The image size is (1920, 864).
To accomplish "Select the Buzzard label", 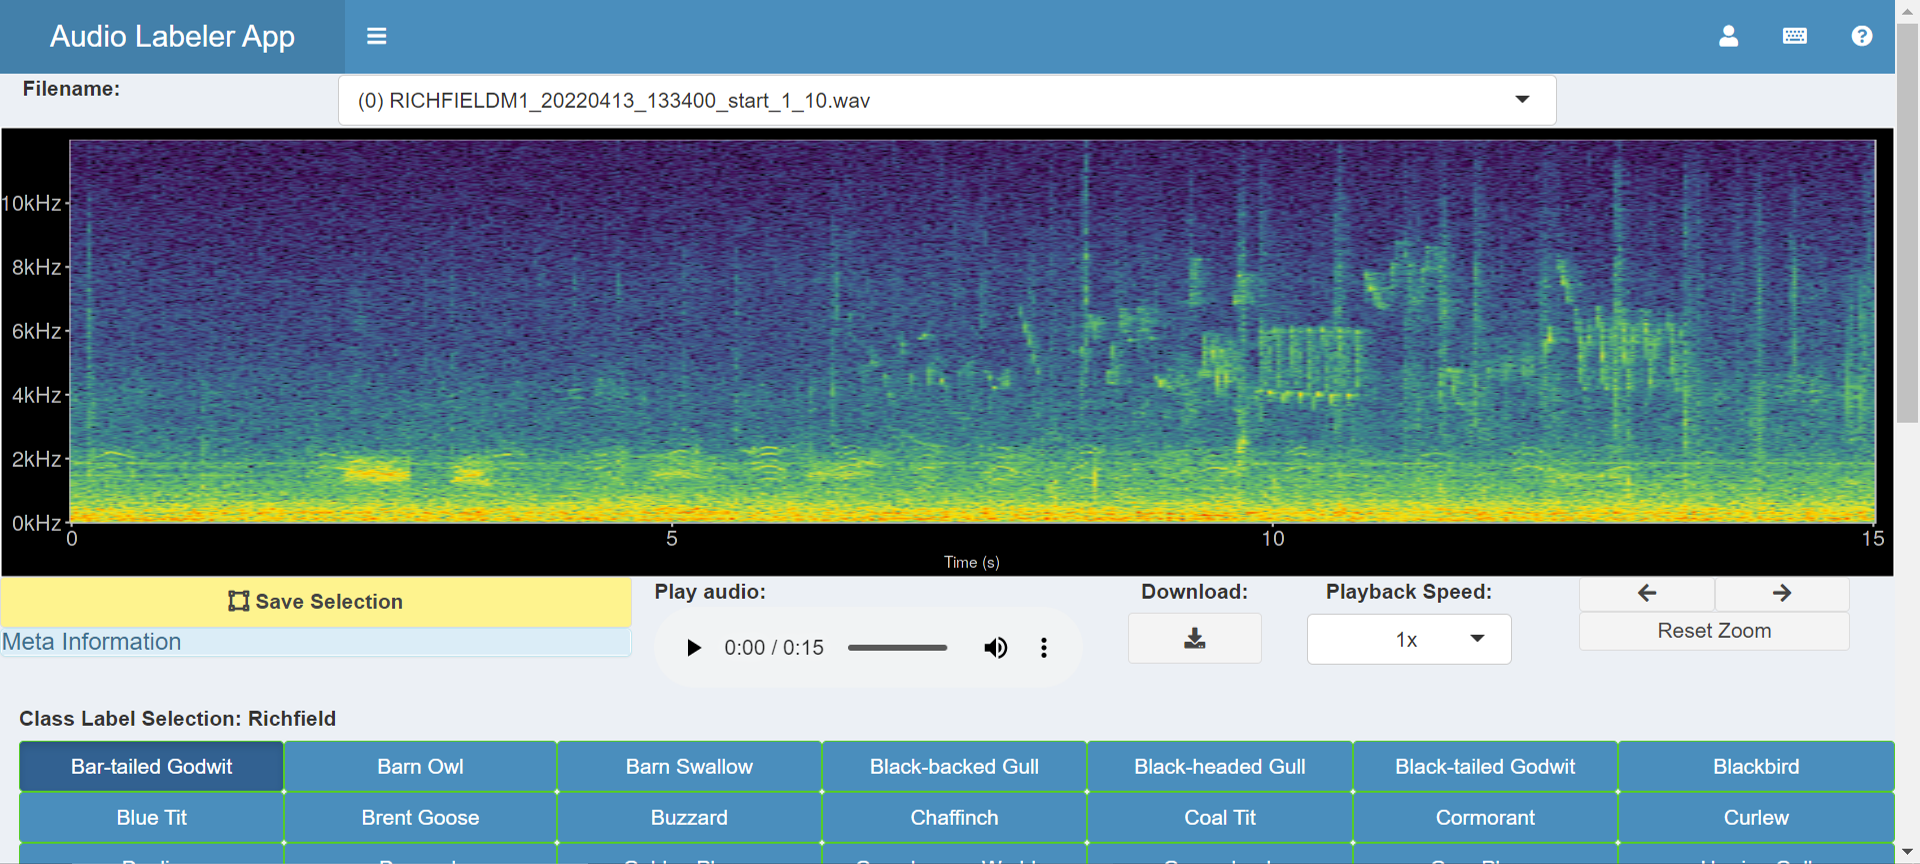I will [x=689, y=817].
